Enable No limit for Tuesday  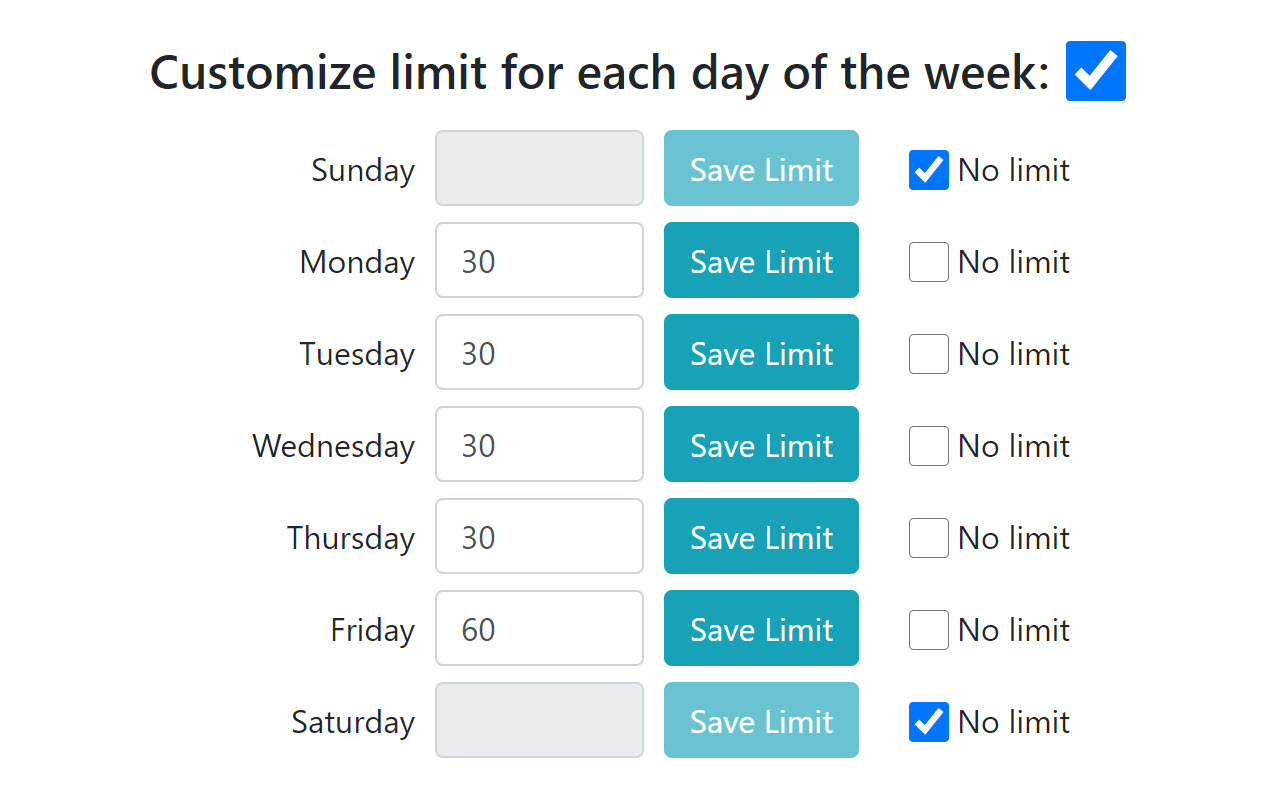929,354
